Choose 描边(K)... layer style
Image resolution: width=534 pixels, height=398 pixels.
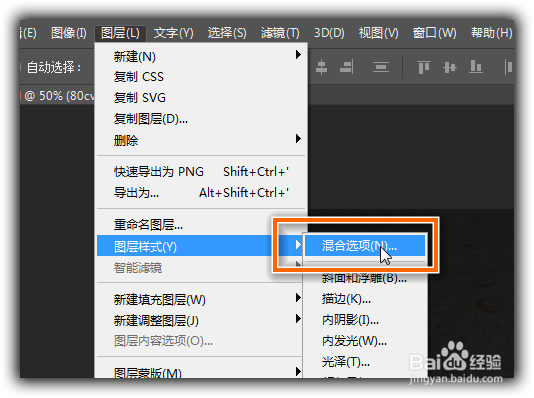[x=365, y=299]
